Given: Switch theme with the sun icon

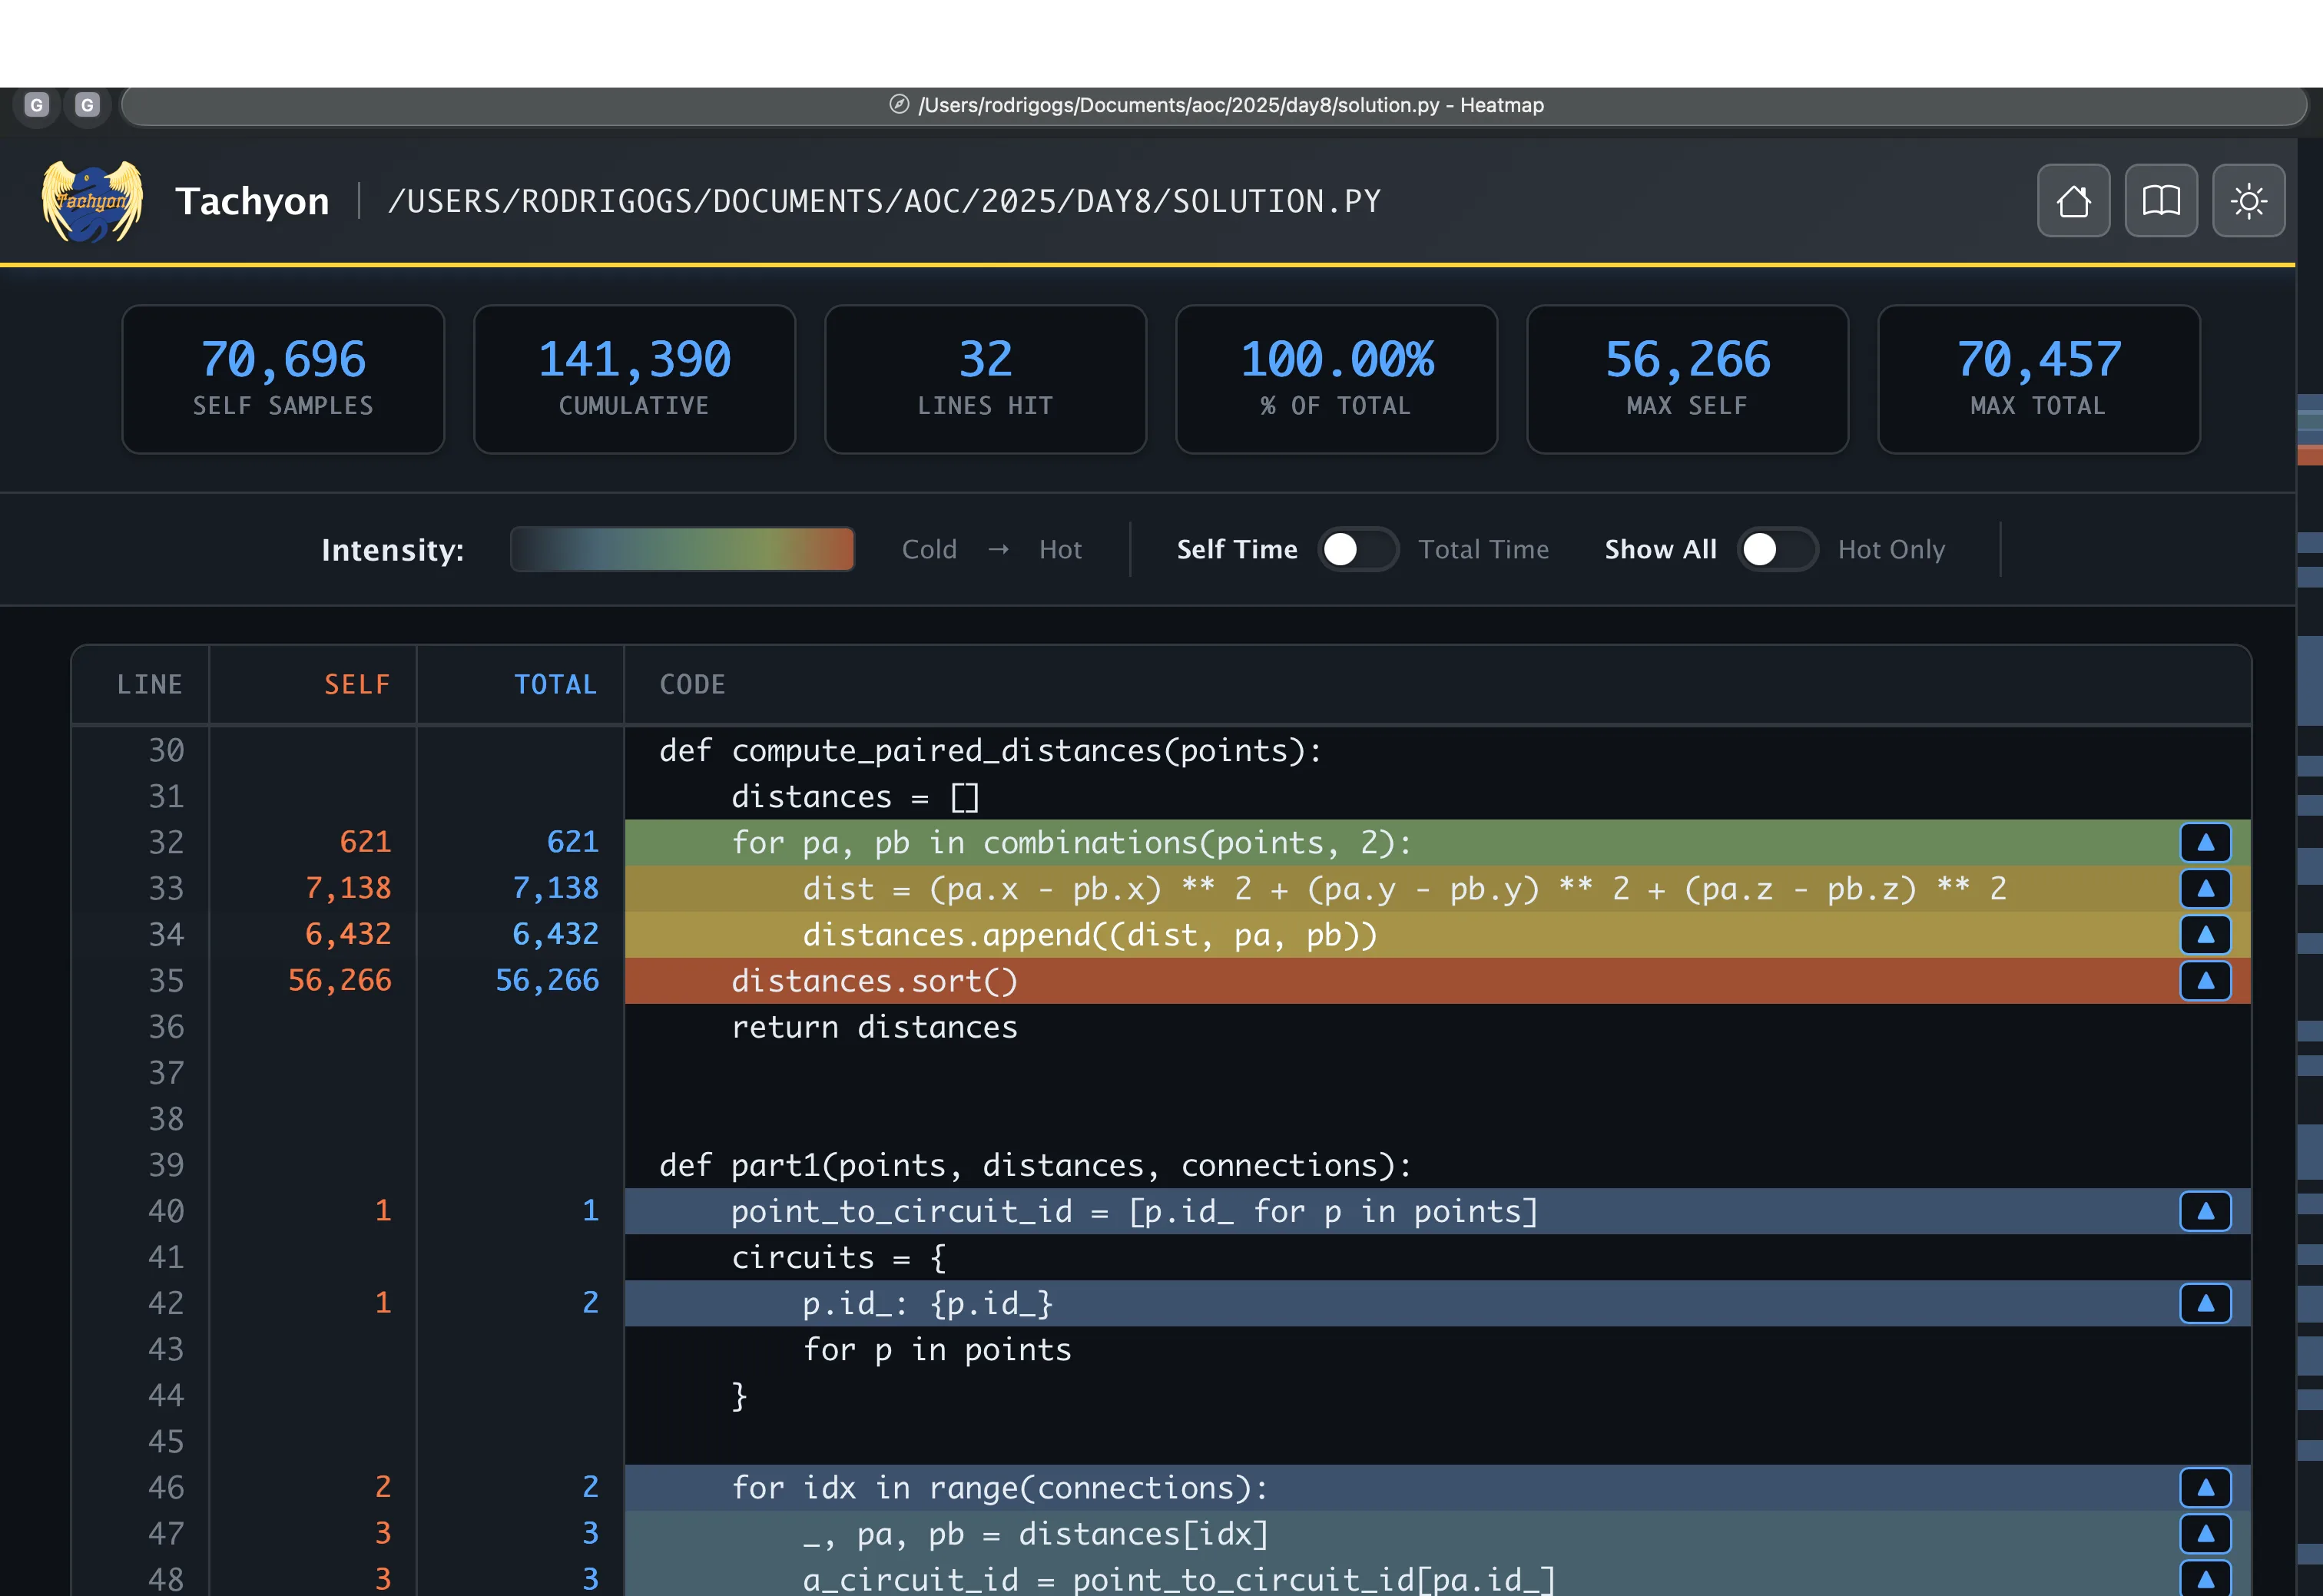Looking at the screenshot, I should [2248, 201].
